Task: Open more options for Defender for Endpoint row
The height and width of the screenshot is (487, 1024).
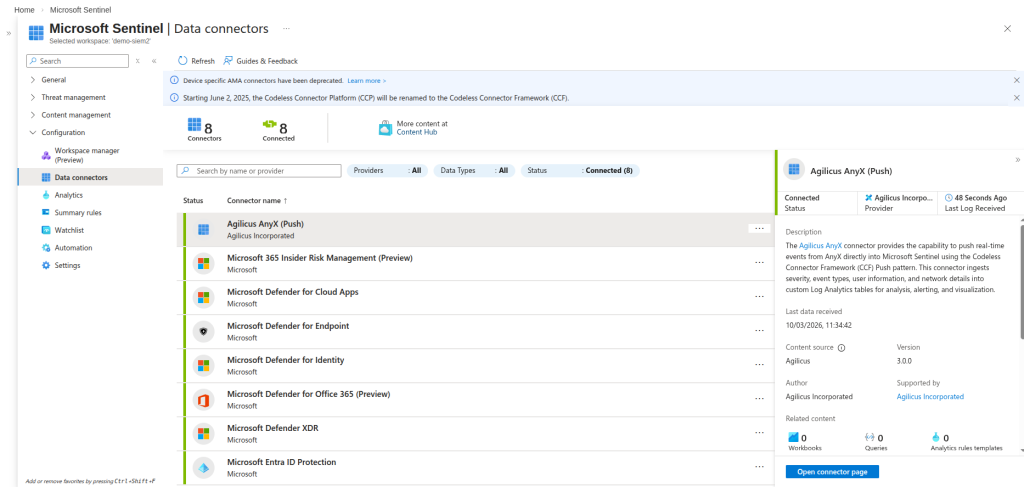Action: [759, 330]
